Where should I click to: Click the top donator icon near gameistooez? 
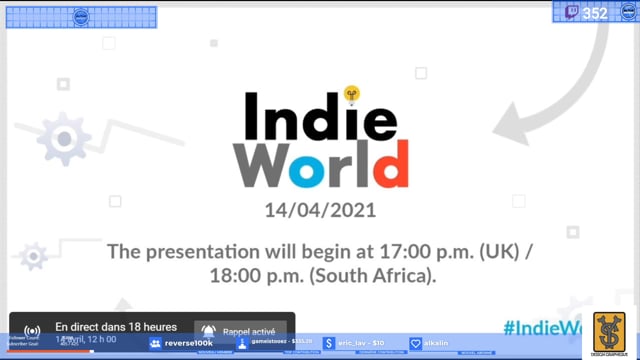(242, 343)
